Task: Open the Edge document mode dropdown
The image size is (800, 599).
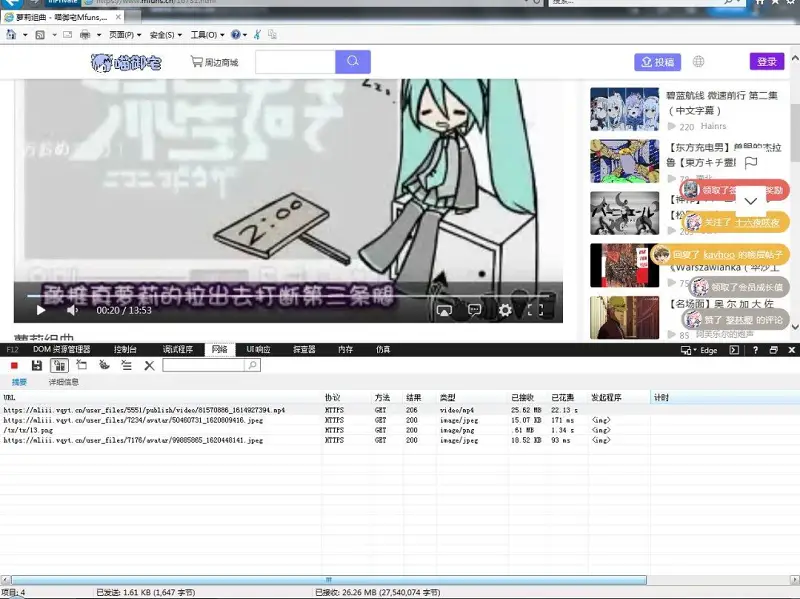Action: 699,350
